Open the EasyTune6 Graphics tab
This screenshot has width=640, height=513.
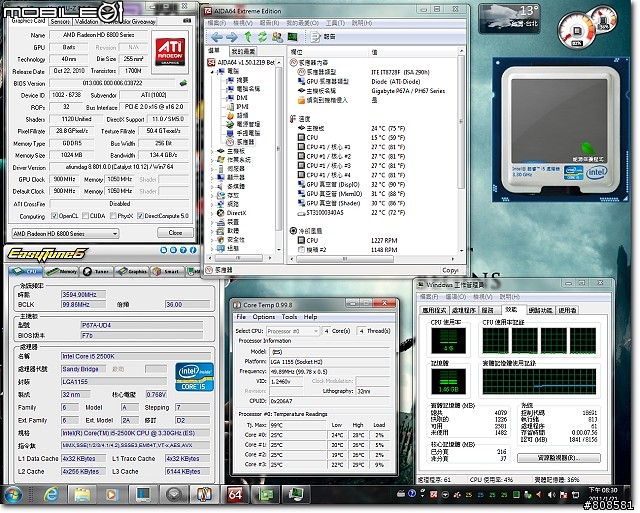pos(131,271)
